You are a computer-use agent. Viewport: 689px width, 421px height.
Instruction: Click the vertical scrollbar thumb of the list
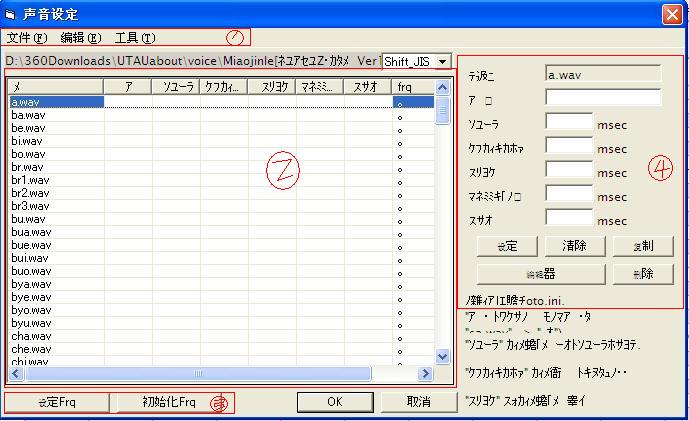click(442, 110)
